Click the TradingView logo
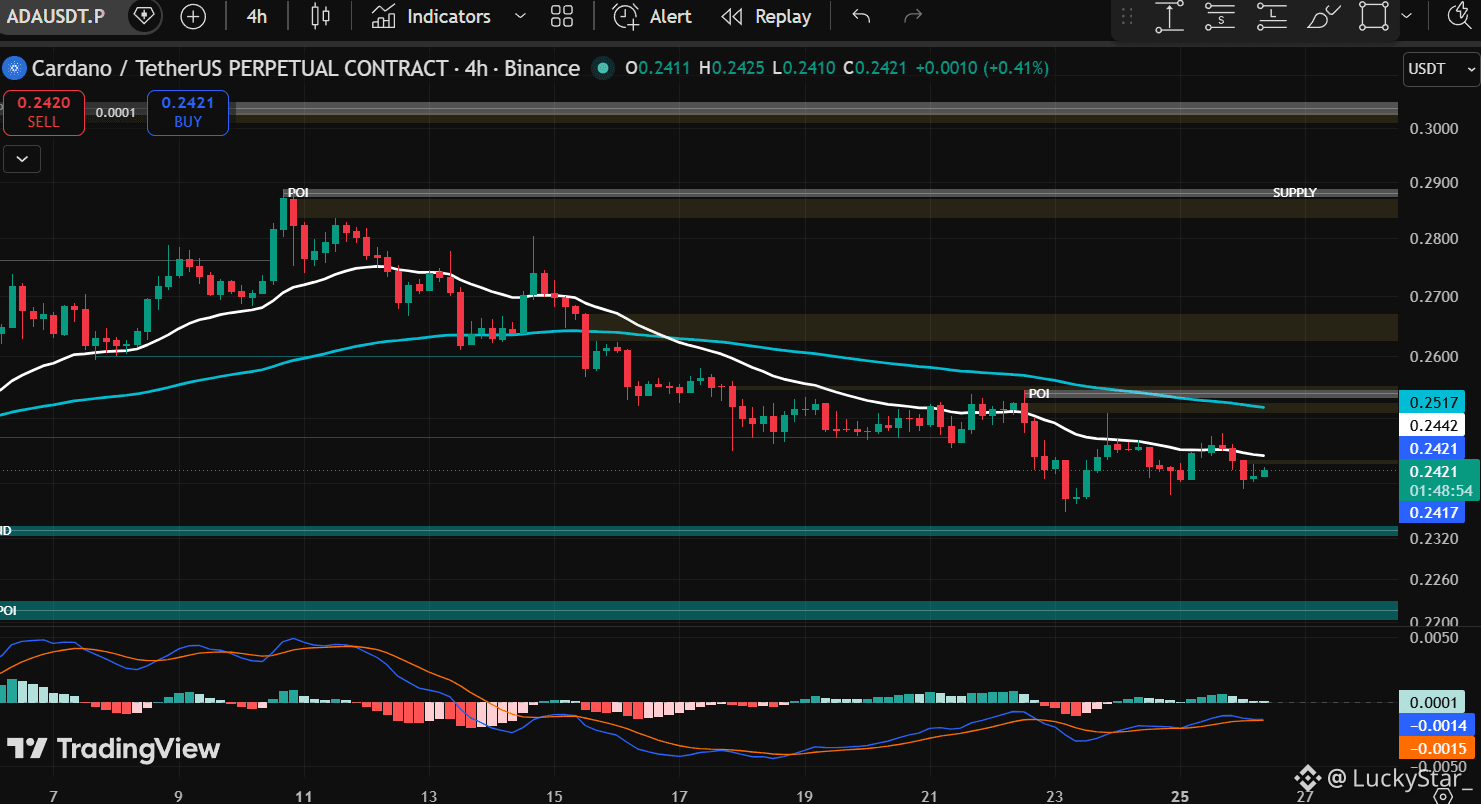1481x804 pixels. click(x=113, y=748)
